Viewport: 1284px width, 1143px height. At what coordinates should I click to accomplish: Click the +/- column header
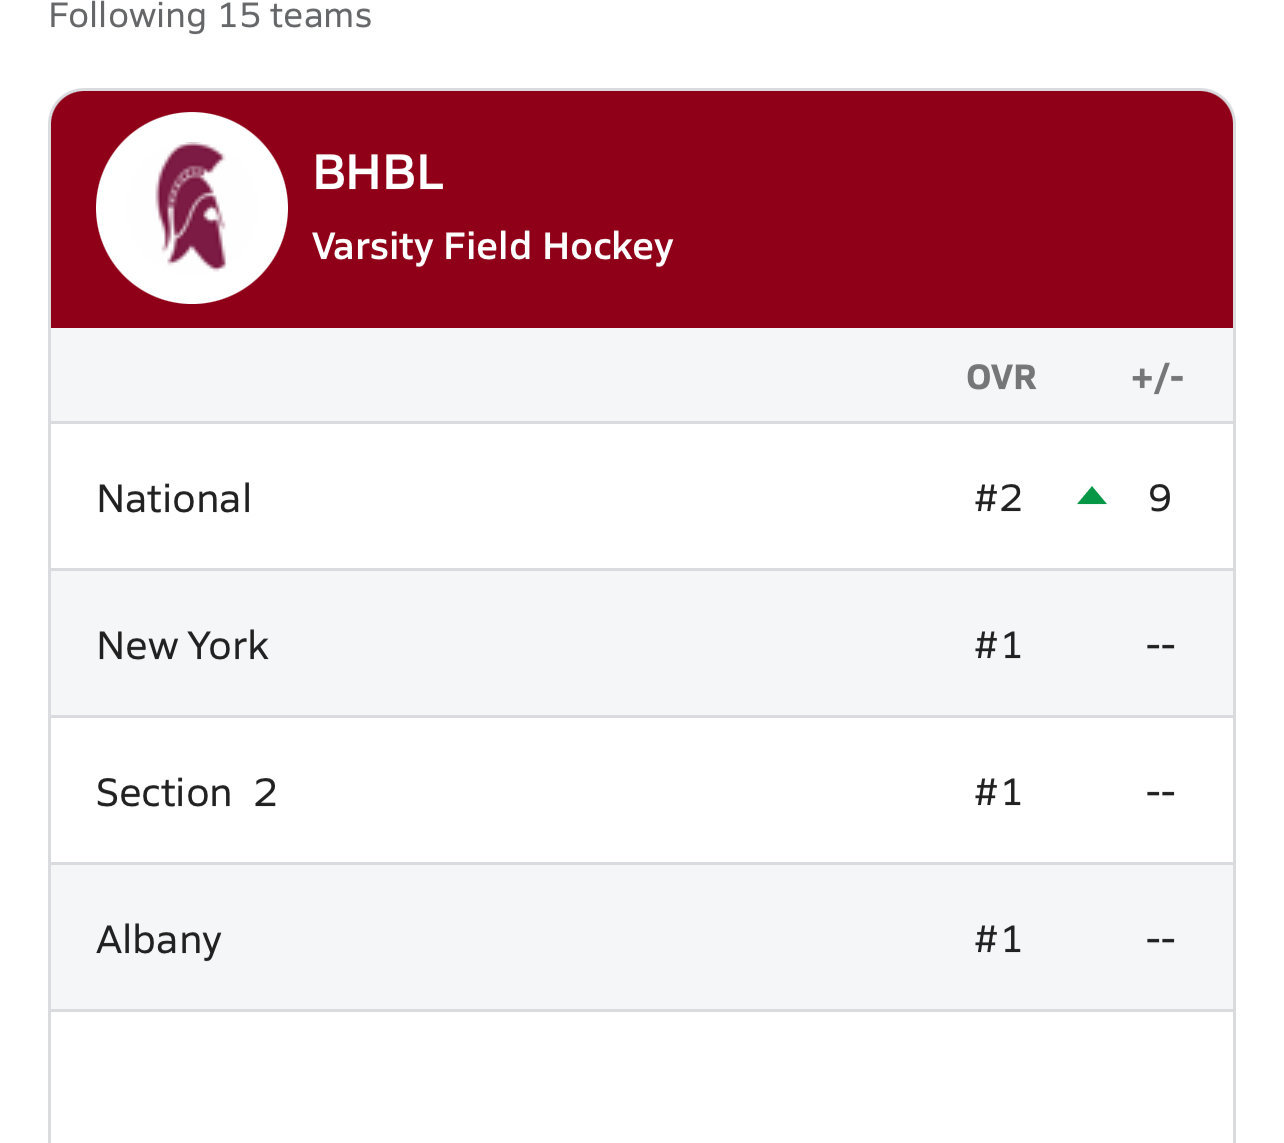(1158, 377)
